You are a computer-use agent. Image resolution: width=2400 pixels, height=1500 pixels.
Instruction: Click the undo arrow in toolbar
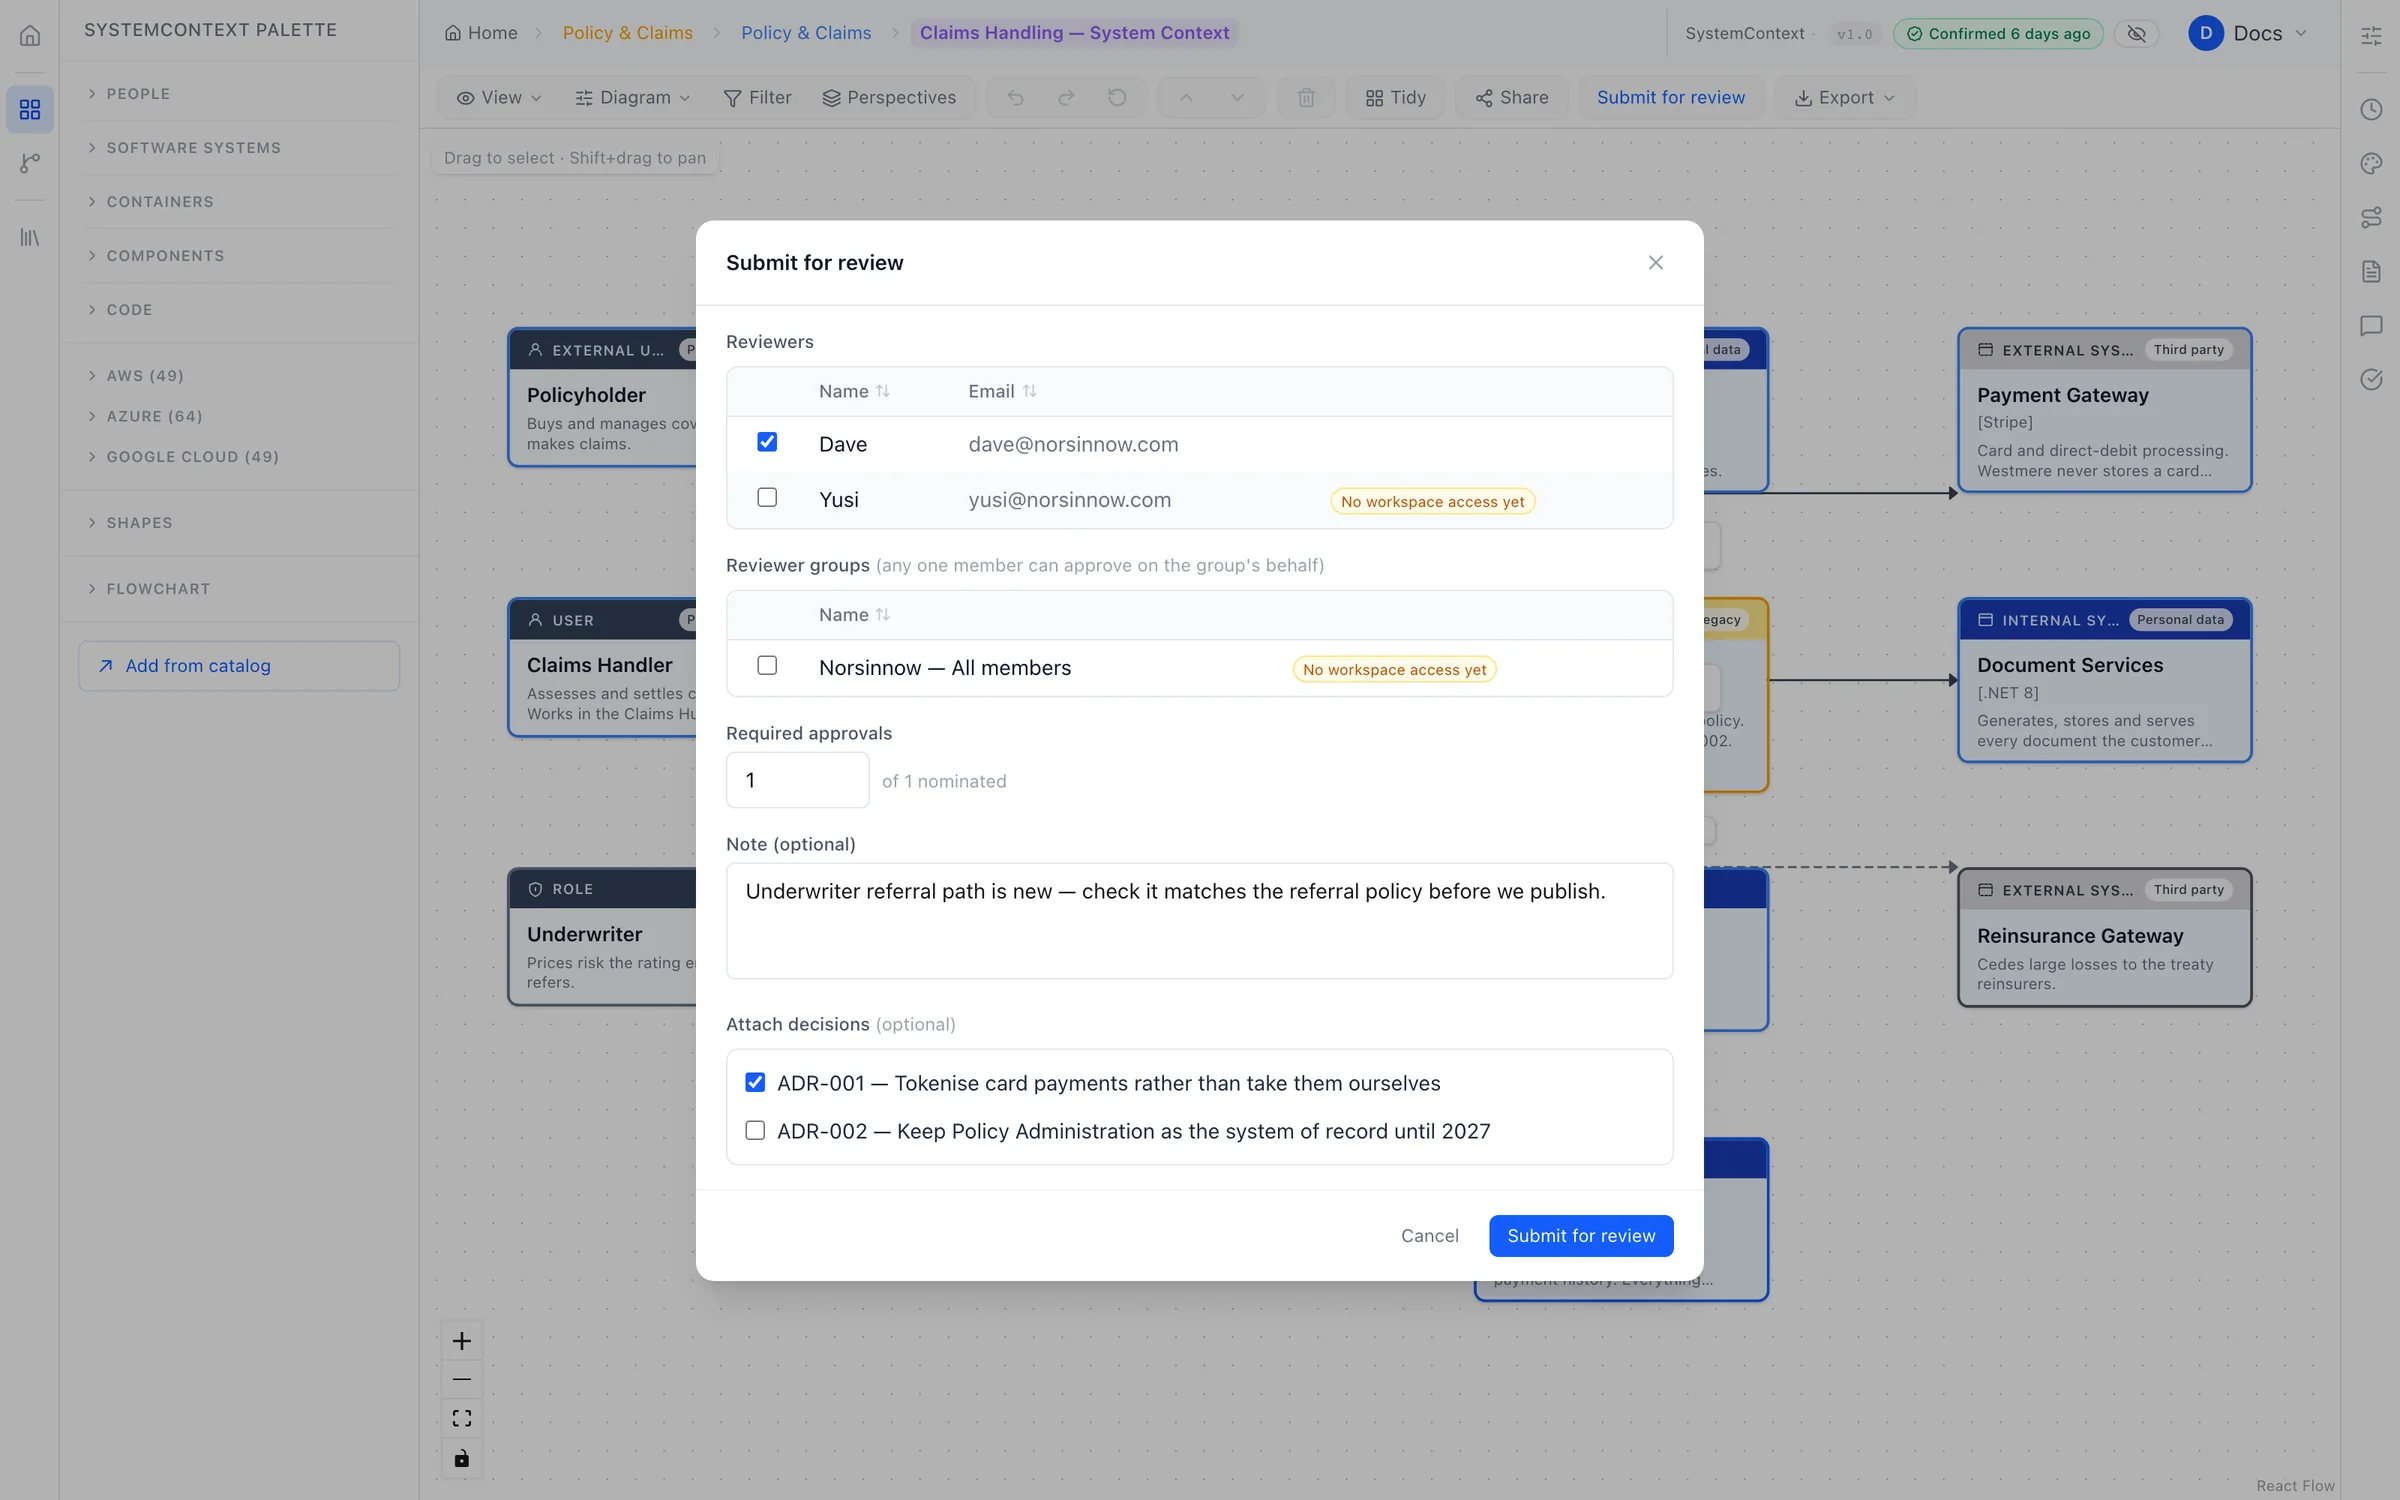coord(1015,97)
